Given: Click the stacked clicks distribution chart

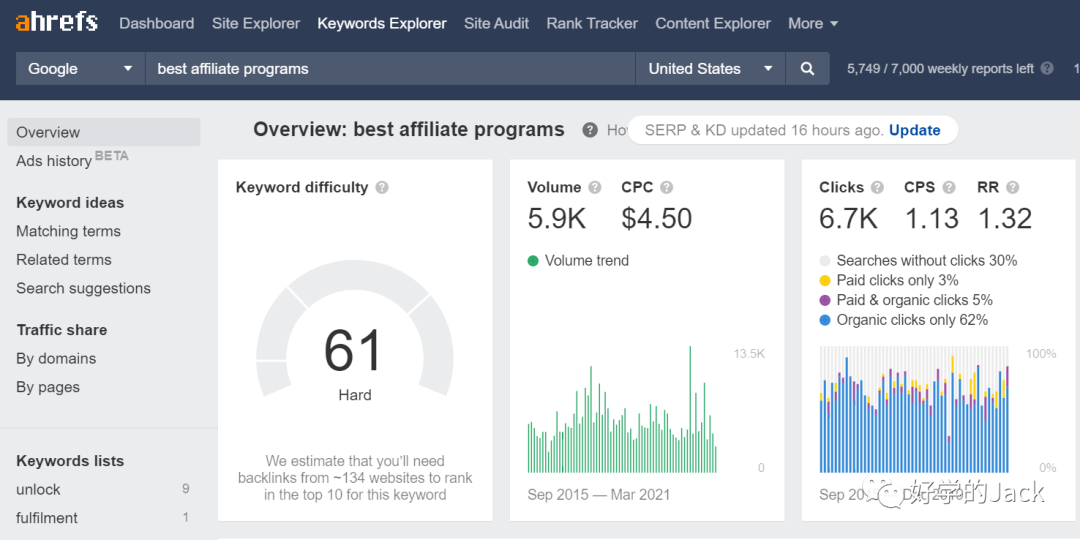Looking at the screenshot, I should tap(914, 409).
